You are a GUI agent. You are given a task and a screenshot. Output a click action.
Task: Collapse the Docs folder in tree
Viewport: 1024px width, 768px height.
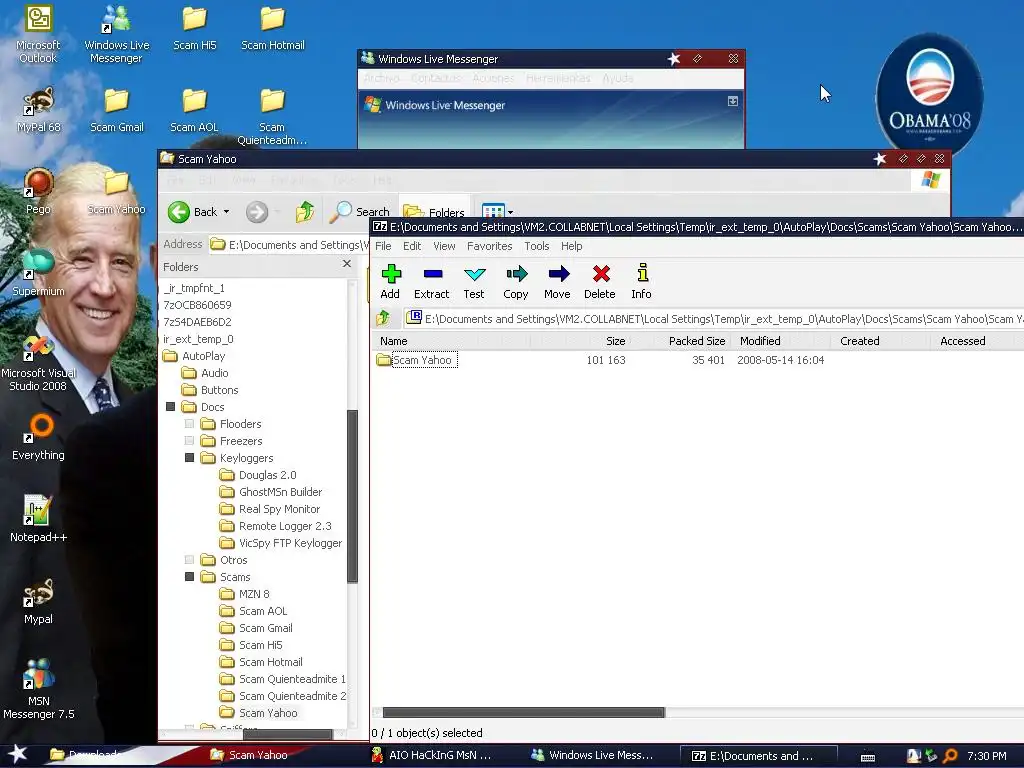170,406
